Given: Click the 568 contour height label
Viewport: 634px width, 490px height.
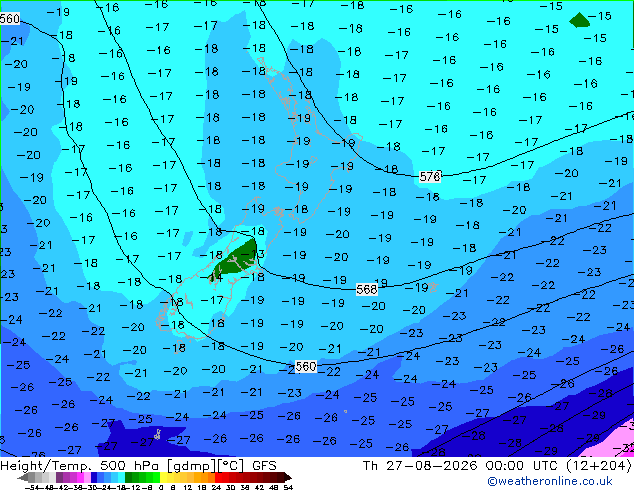Looking at the screenshot, I should 367,289.
